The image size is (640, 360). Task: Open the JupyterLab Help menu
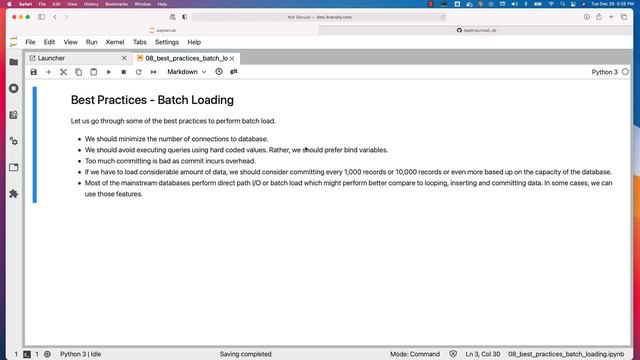[194, 42]
